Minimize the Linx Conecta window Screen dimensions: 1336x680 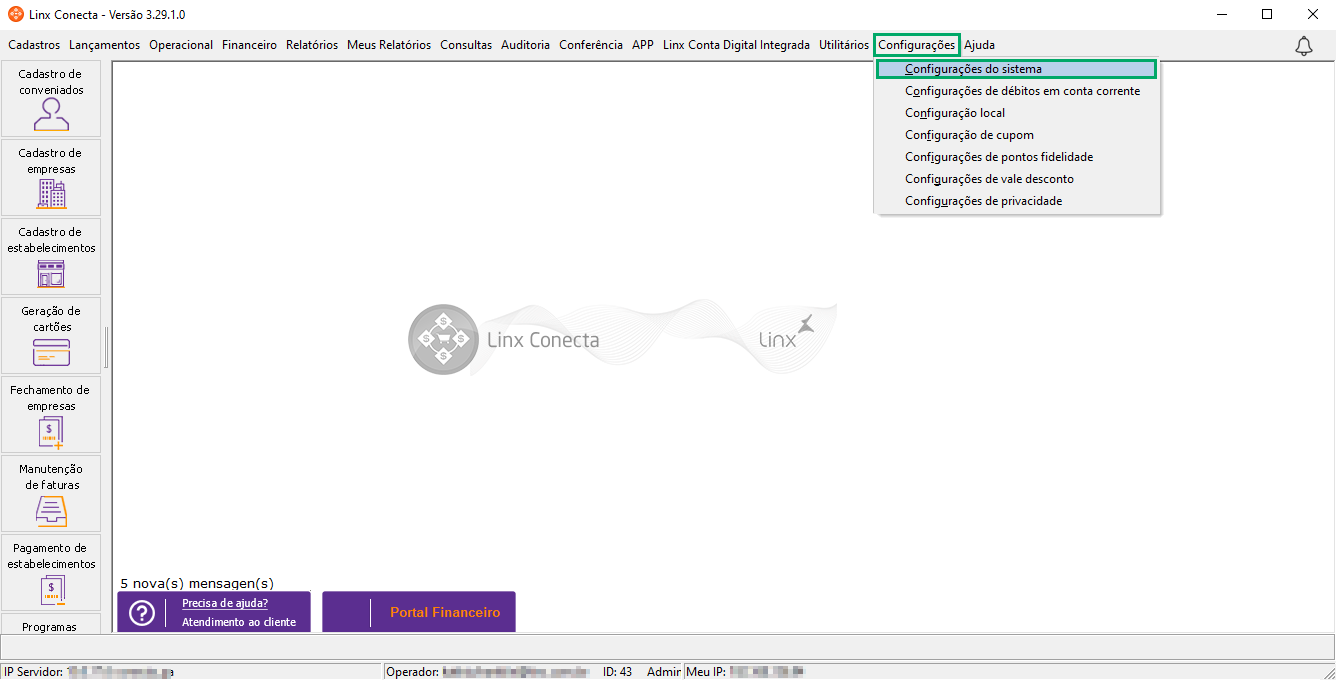pos(1222,14)
